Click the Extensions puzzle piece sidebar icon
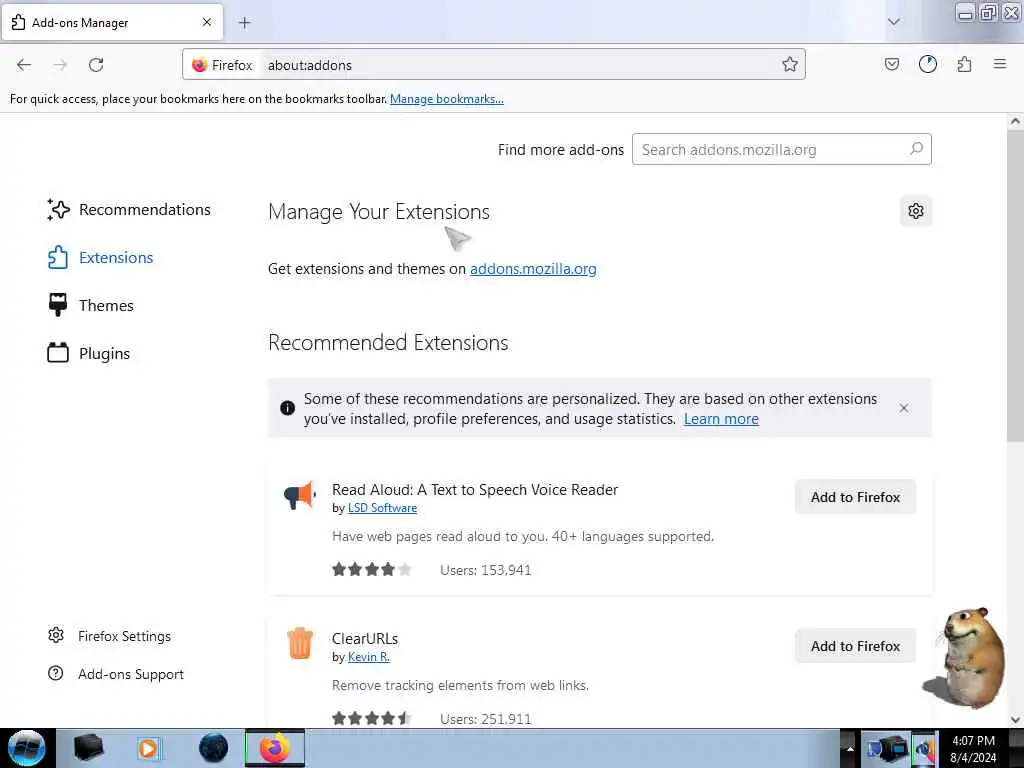The image size is (1024, 768). click(x=58, y=257)
